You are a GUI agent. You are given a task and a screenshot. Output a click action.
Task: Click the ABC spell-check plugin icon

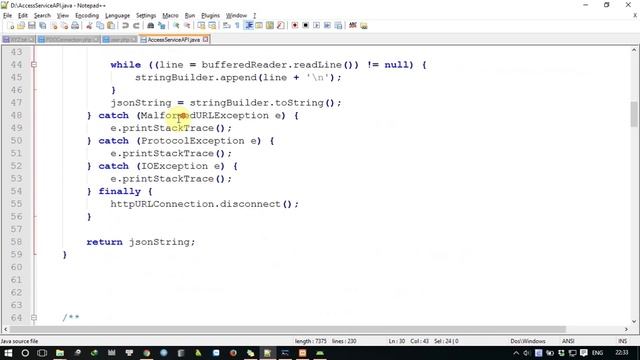(353, 26)
